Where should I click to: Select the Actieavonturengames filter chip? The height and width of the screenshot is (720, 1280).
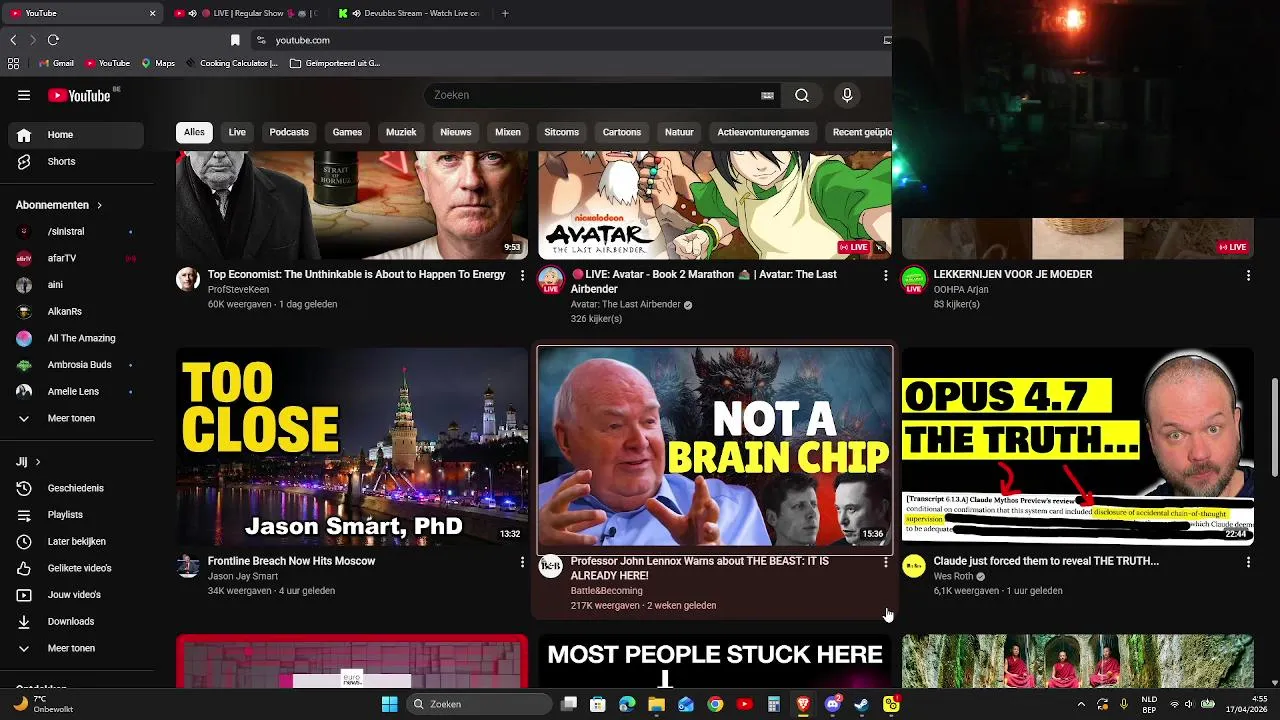click(763, 132)
